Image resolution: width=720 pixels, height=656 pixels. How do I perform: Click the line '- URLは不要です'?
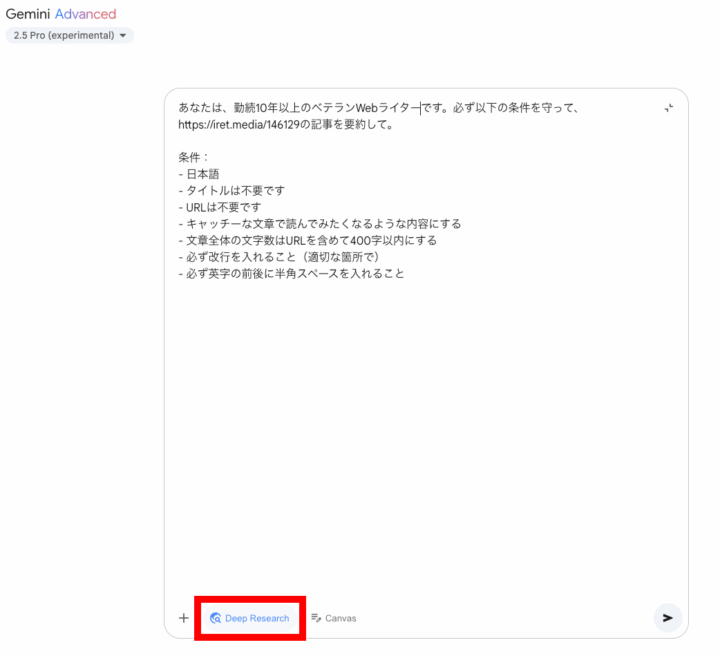(x=219, y=207)
